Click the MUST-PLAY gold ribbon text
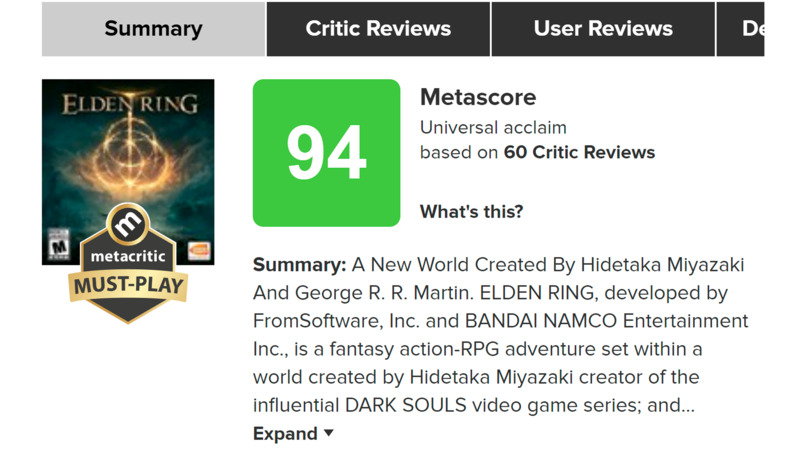Image resolution: width=800 pixels, height=470 pixels. [x=128, y=285]
